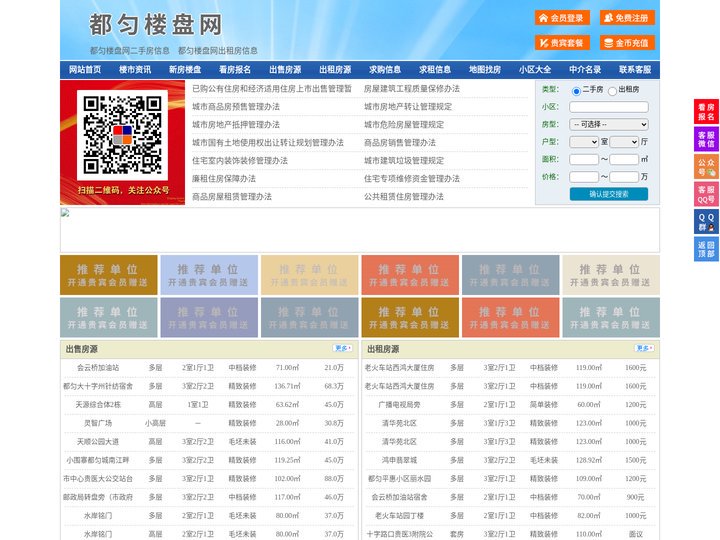This screenshot has height=540, width=720.
Task: Click the QR code banner image
Action: click(x=123, y=142)
